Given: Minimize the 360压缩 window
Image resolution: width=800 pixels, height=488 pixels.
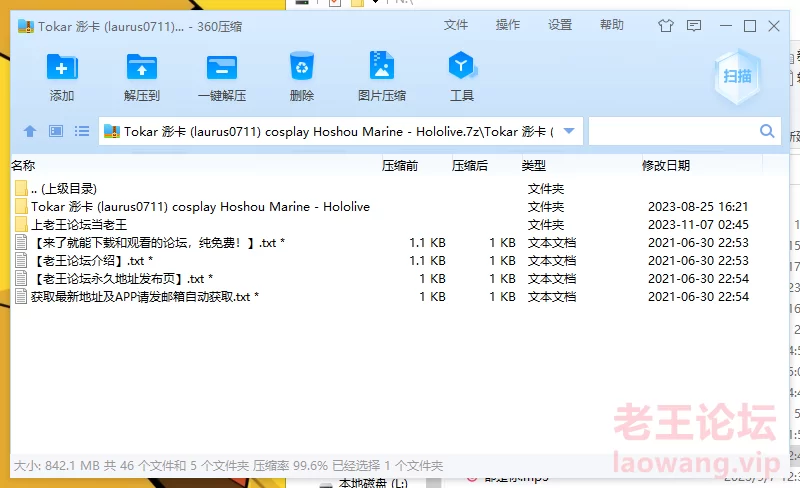Looking at the screenshot, I should point(726,26).
